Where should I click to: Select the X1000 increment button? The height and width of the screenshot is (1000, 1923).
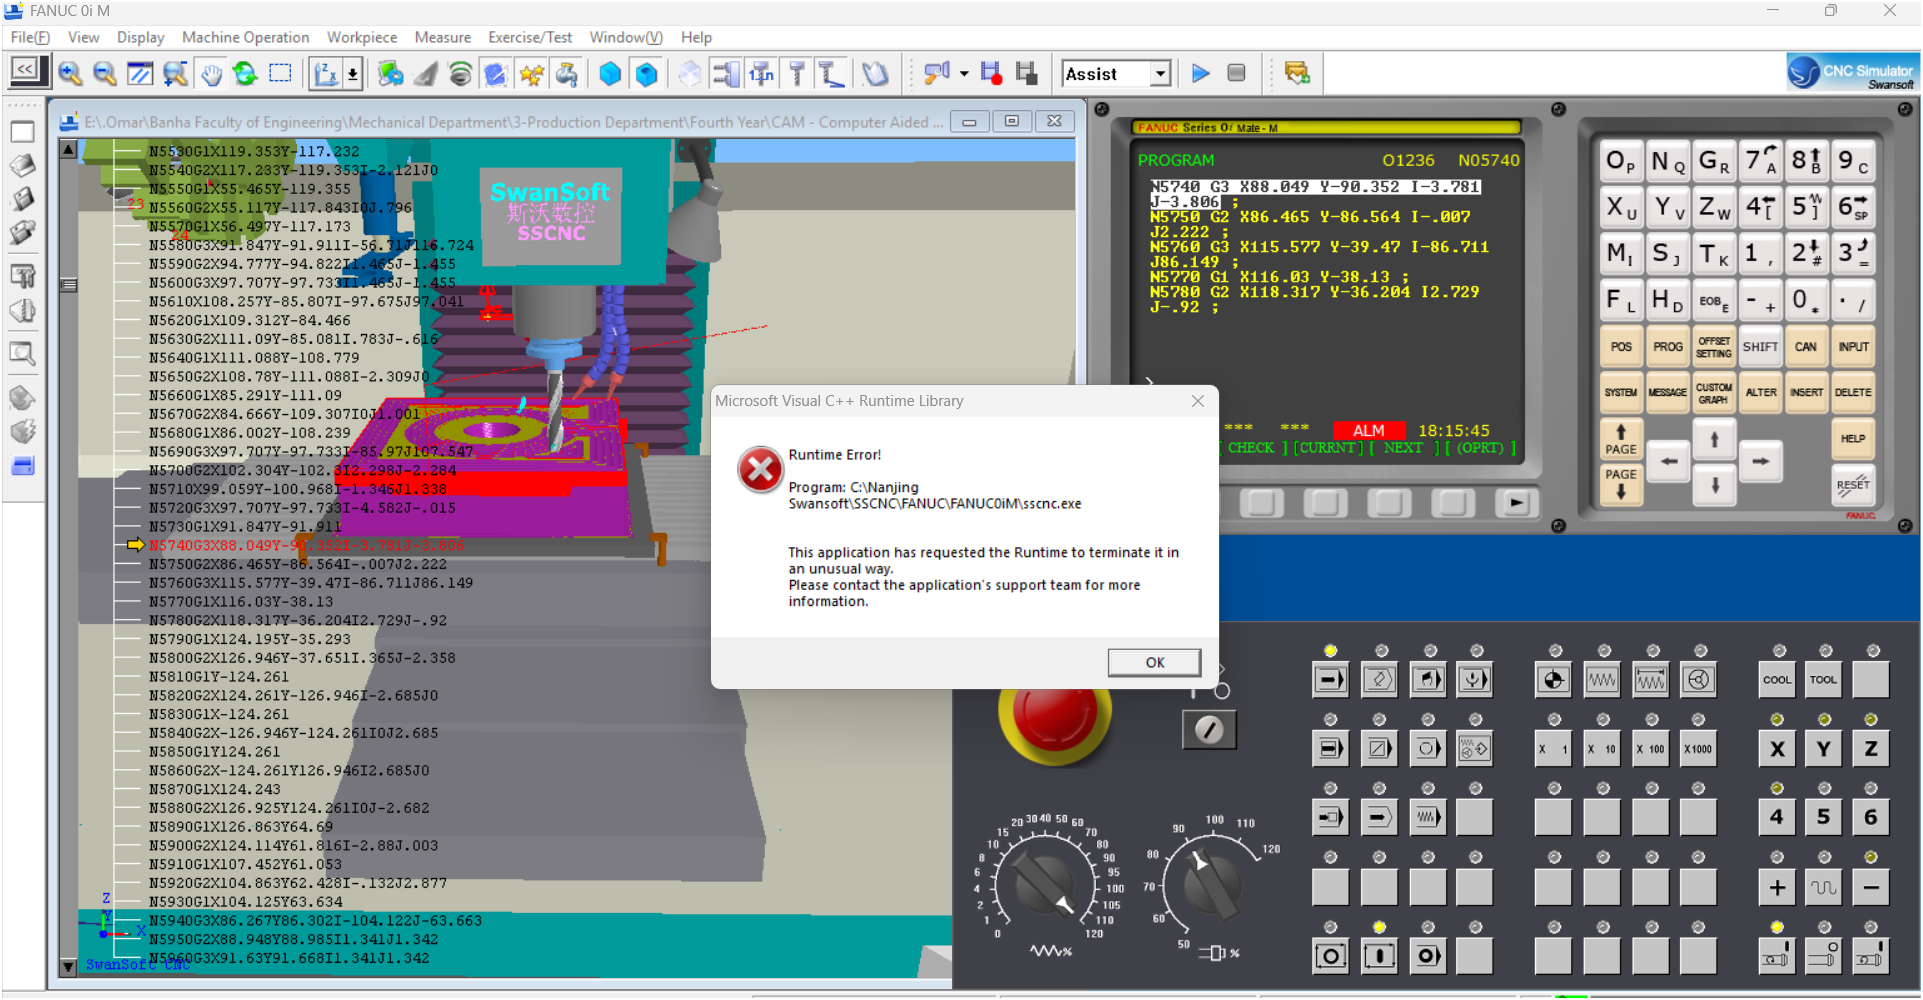tap(1698, 749)
